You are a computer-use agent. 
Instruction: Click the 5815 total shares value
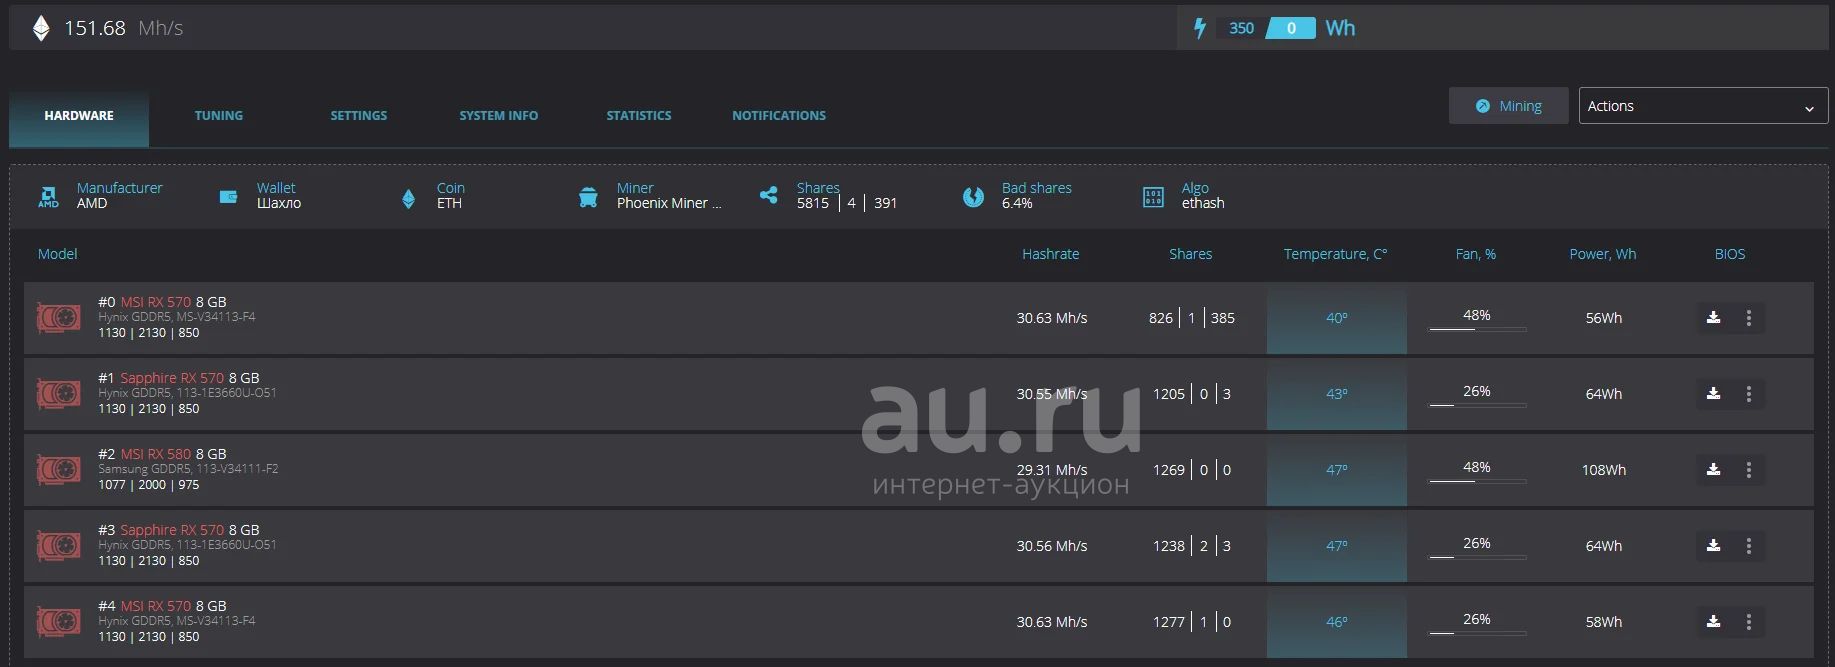click(x=813, y=203)
